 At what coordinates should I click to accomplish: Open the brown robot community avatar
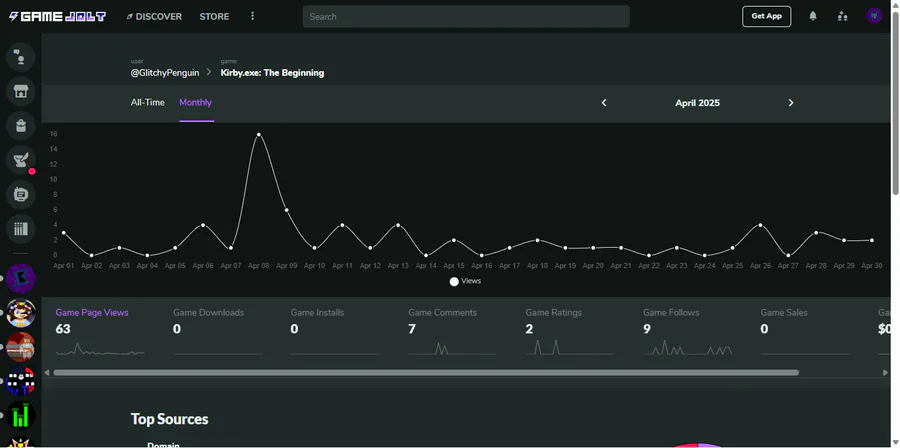[21, 347]
